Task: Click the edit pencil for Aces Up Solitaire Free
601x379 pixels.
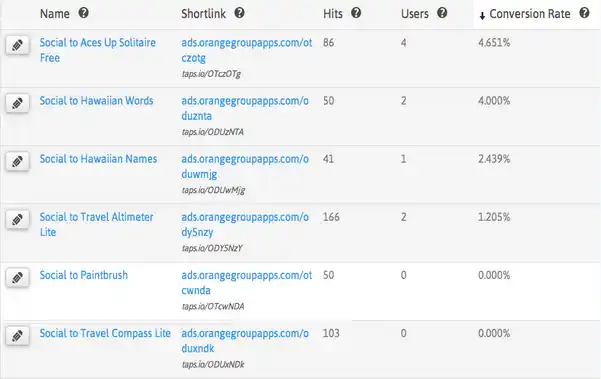Action: click(x=17, y=46)
